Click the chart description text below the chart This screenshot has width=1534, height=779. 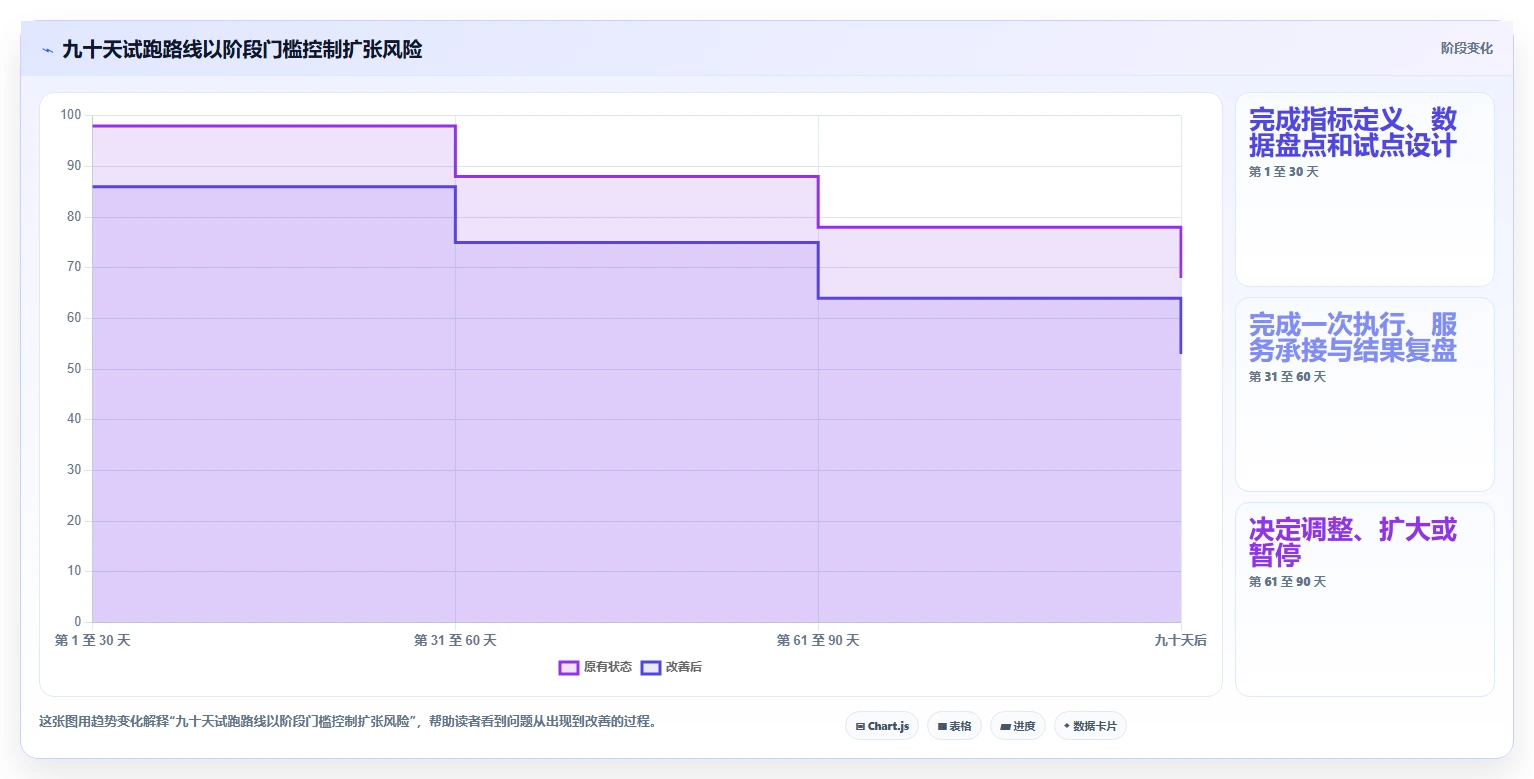pyautogui.click(x=350, y=721)
